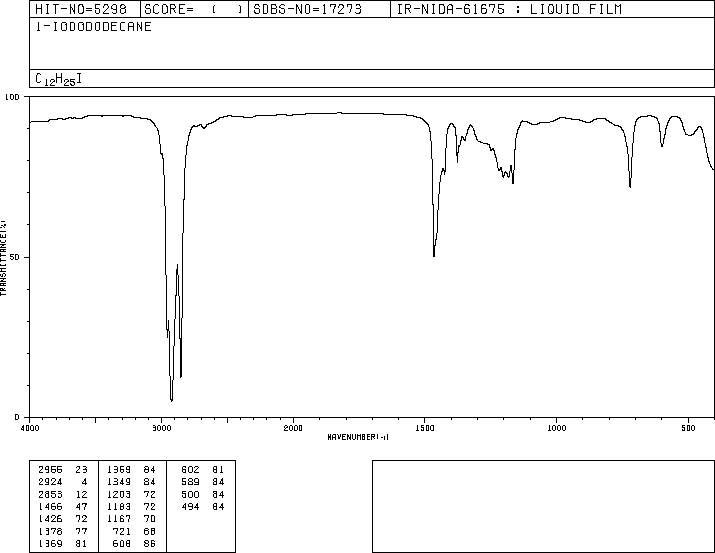Click the WAVENUMBER x-axis title
The height and width of the screenshot is (553, 715).
pyautogui.click(x=358, y=437)
